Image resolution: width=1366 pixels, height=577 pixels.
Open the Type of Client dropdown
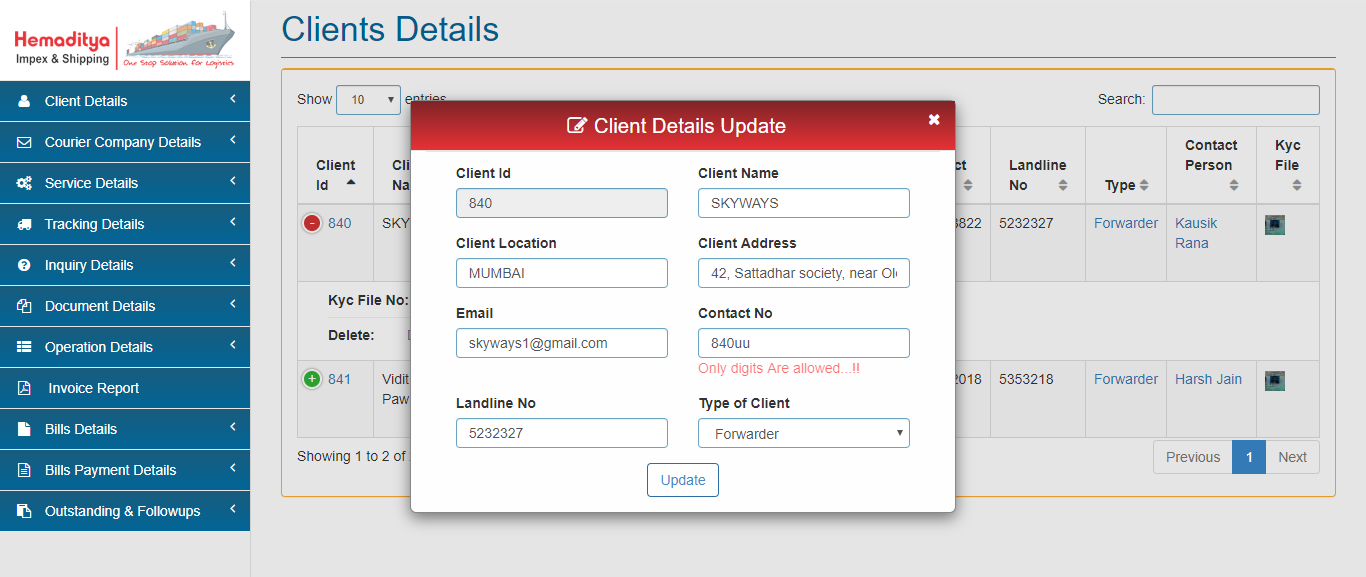803,433
